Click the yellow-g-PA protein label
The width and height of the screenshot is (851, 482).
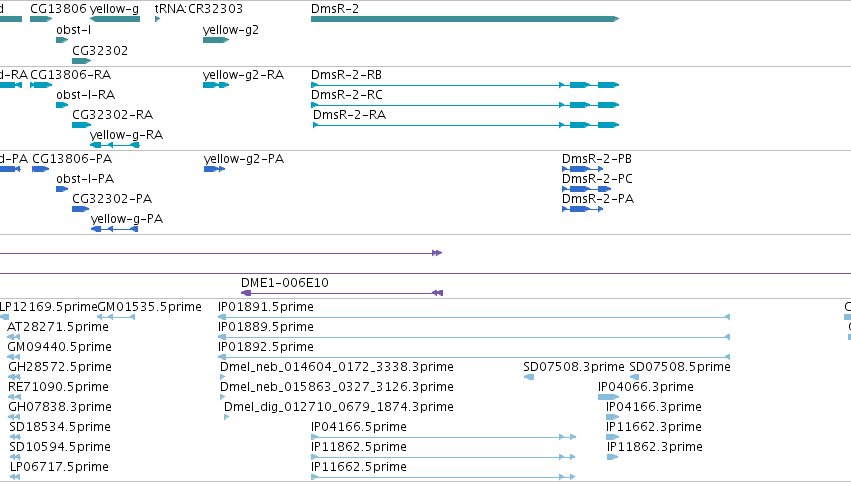coord(127,219)
